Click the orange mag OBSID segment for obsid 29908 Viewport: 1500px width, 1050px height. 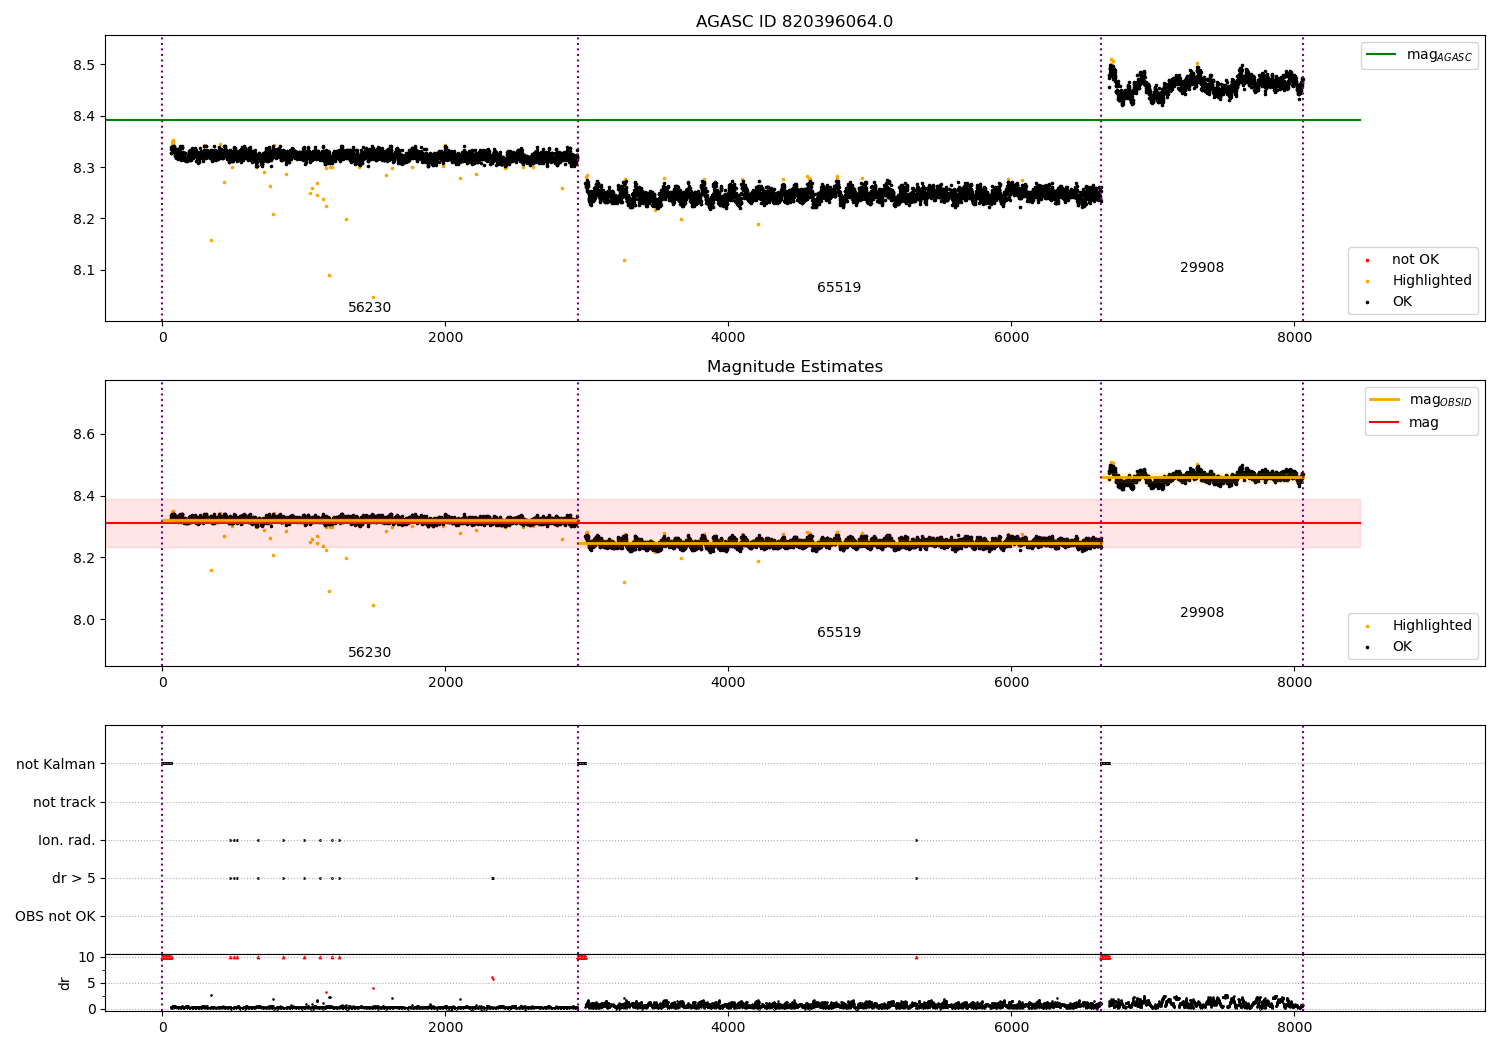pos(1202,478)
